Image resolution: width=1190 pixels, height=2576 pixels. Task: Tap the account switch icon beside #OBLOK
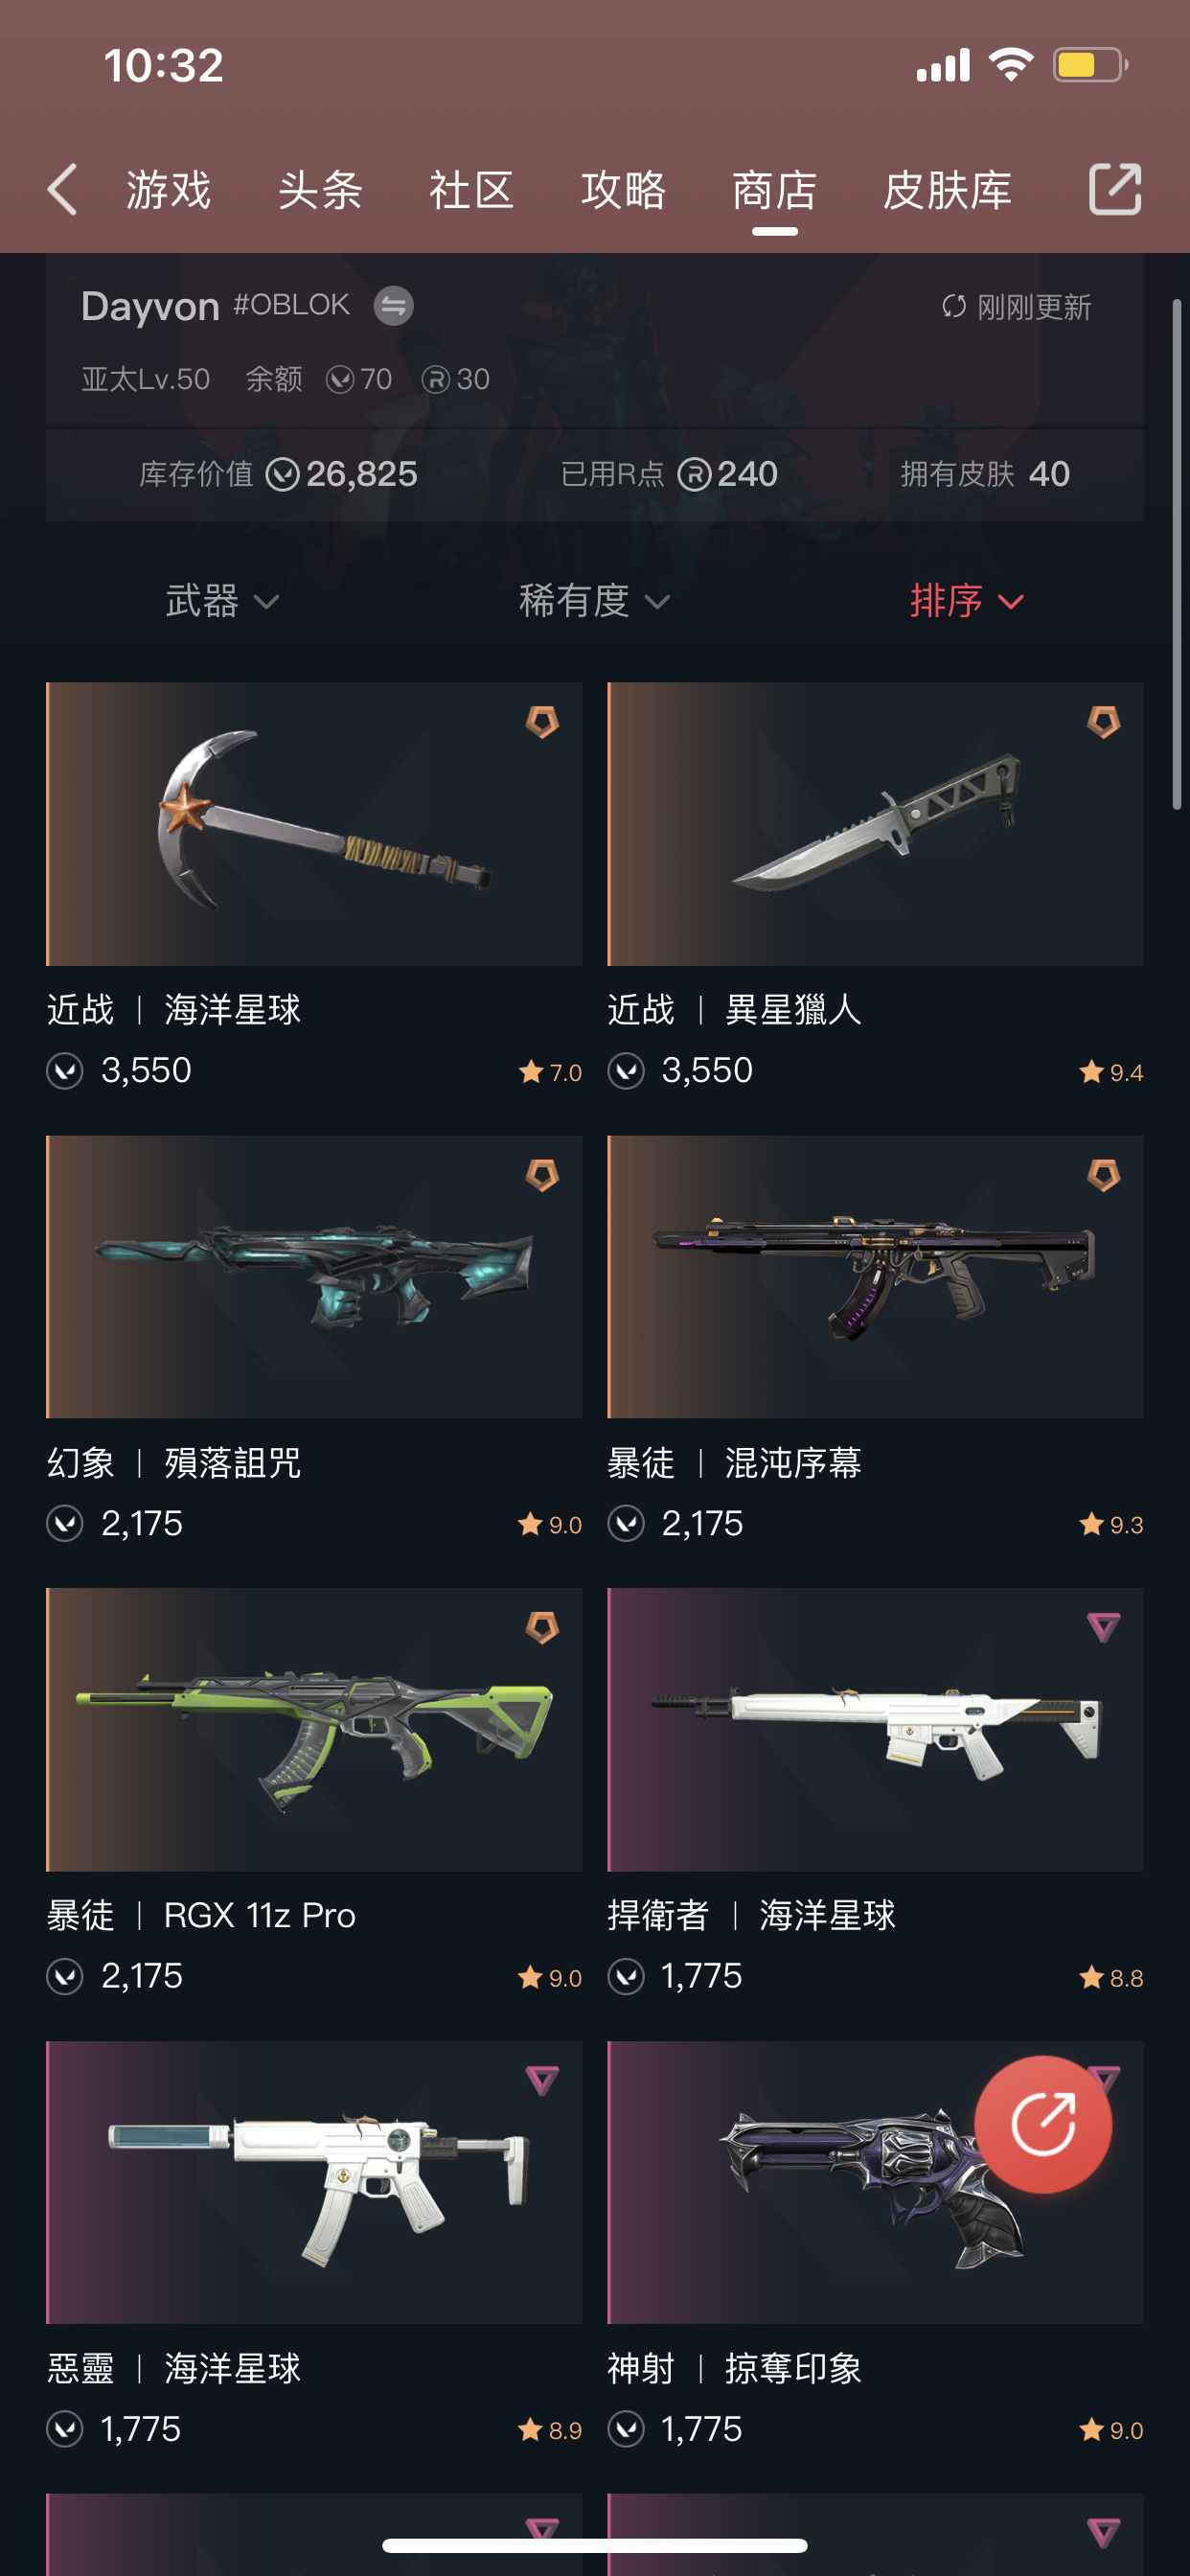[393, 306]
